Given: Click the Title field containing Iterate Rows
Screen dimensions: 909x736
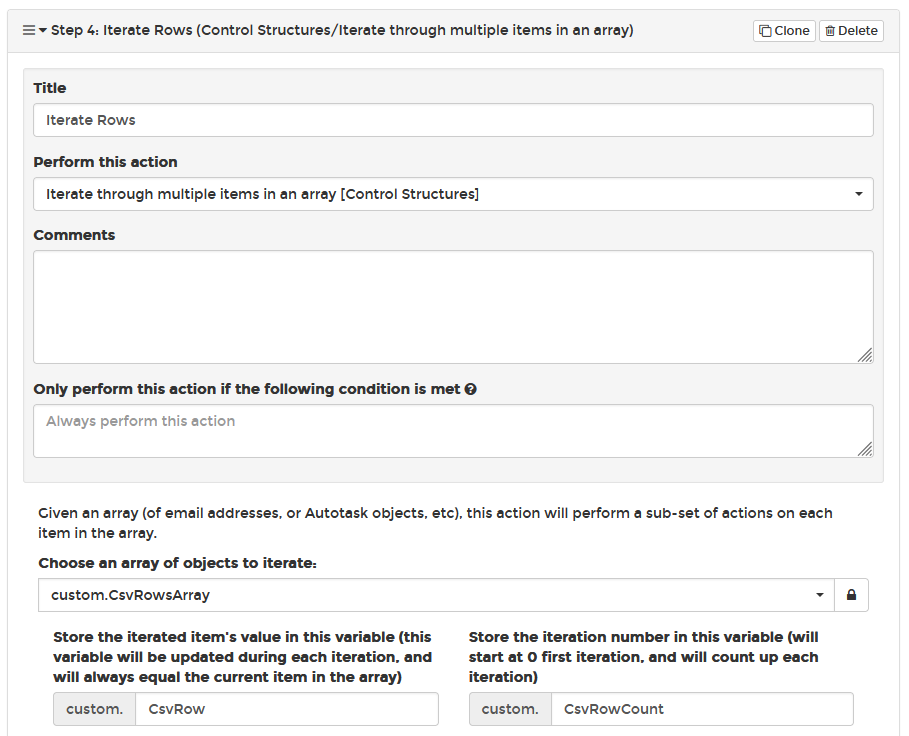Looking at the screenshot, I should pos(453,120).
